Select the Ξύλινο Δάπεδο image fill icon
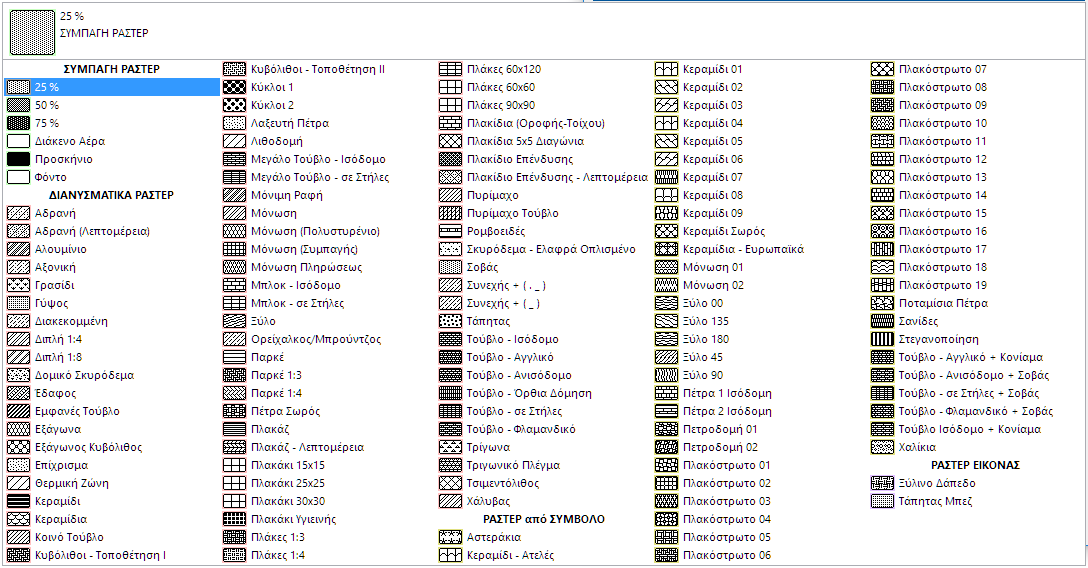1088x568 pixels. 883,483
